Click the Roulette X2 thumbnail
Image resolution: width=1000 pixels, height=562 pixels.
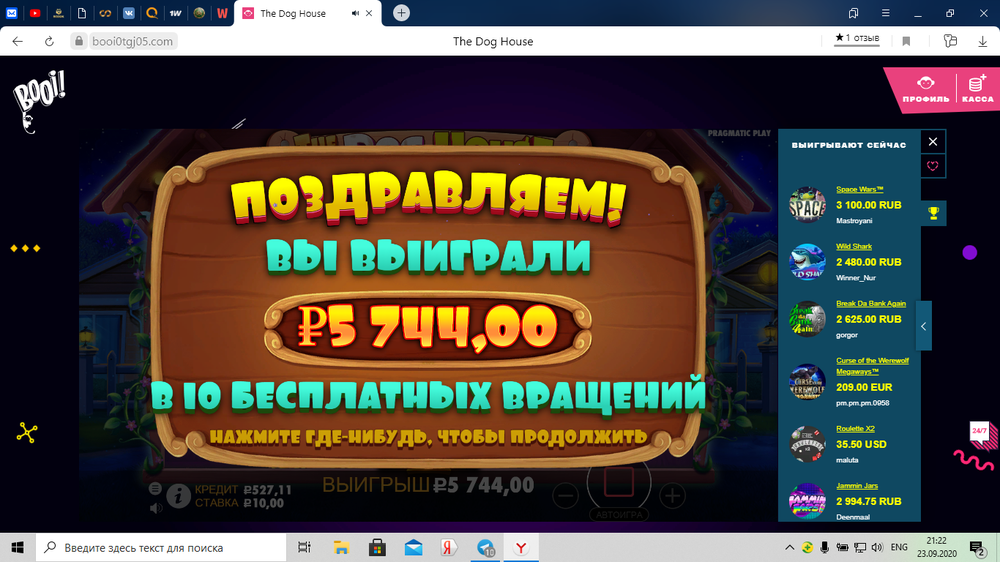click(807, 444)
